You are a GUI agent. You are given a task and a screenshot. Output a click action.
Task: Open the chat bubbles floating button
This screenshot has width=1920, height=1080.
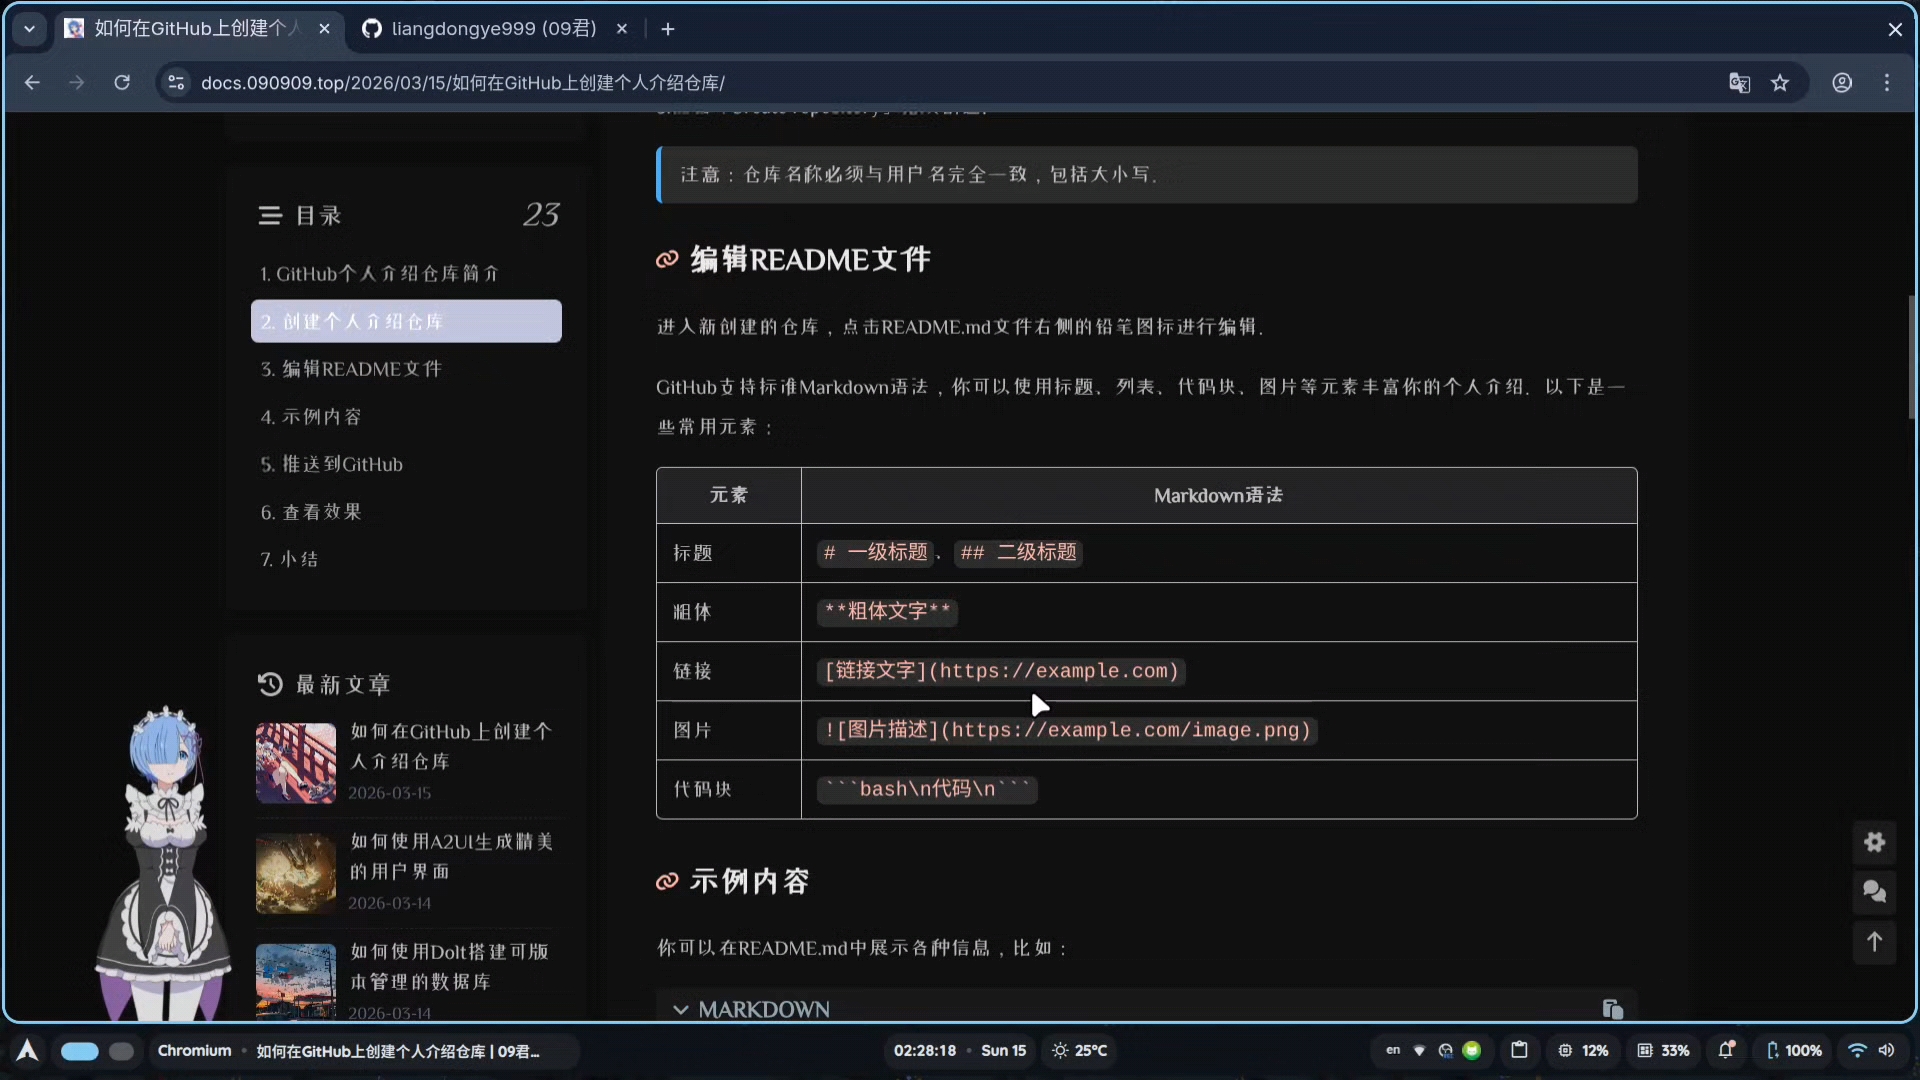[x=1874, y=891]
